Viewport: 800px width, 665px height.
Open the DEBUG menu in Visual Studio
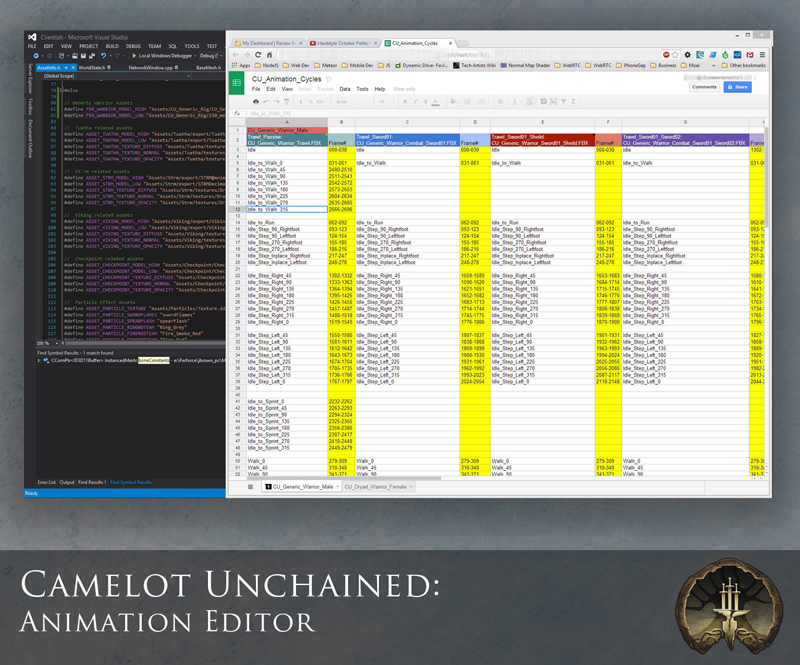133,46
